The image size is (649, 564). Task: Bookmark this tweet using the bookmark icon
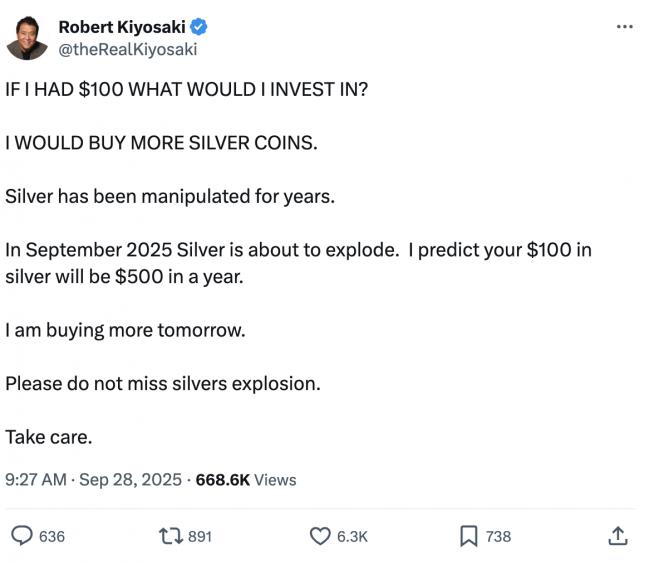coord(468,536)
